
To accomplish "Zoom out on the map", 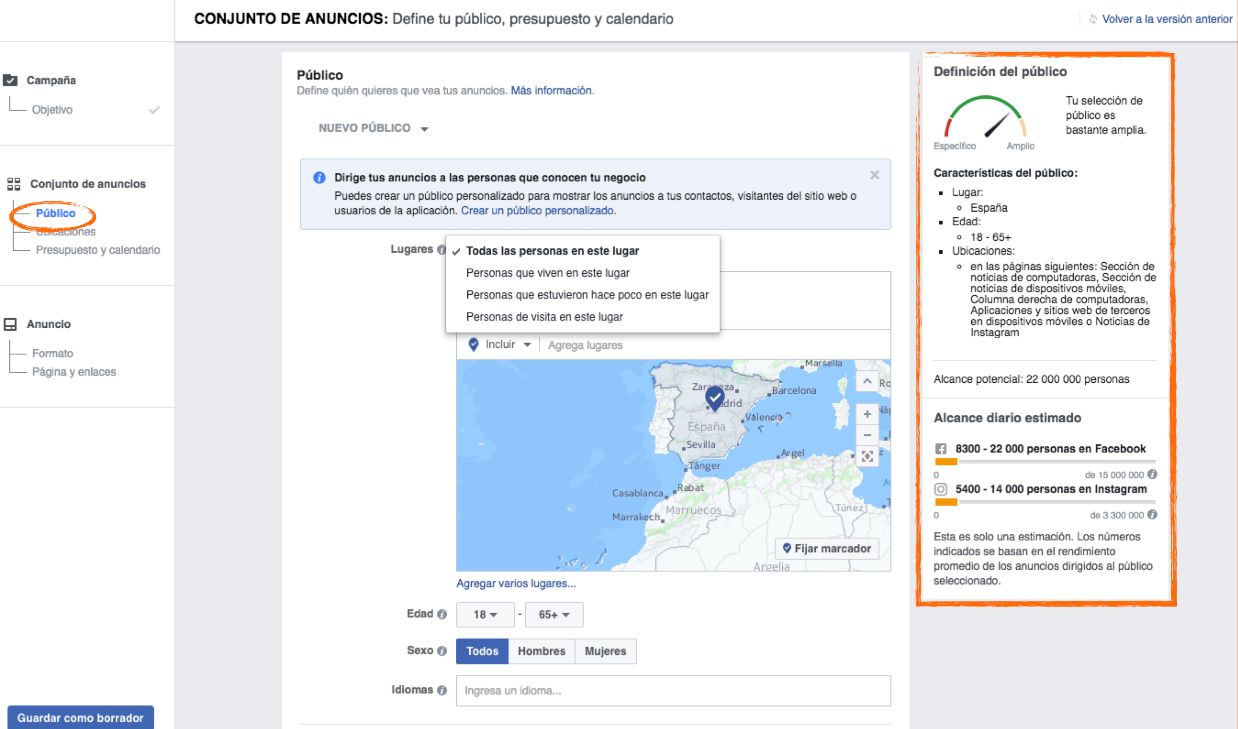I will coord(867,435).
